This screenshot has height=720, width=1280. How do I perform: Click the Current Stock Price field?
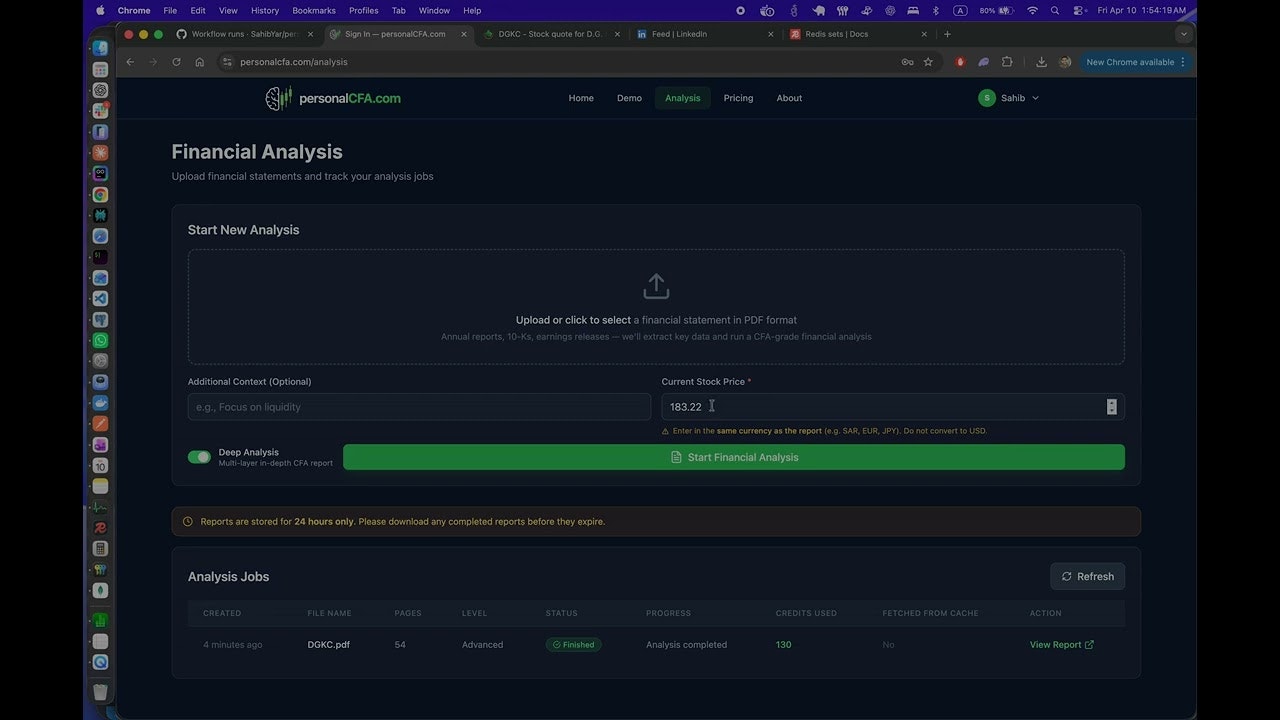[893, 407]
